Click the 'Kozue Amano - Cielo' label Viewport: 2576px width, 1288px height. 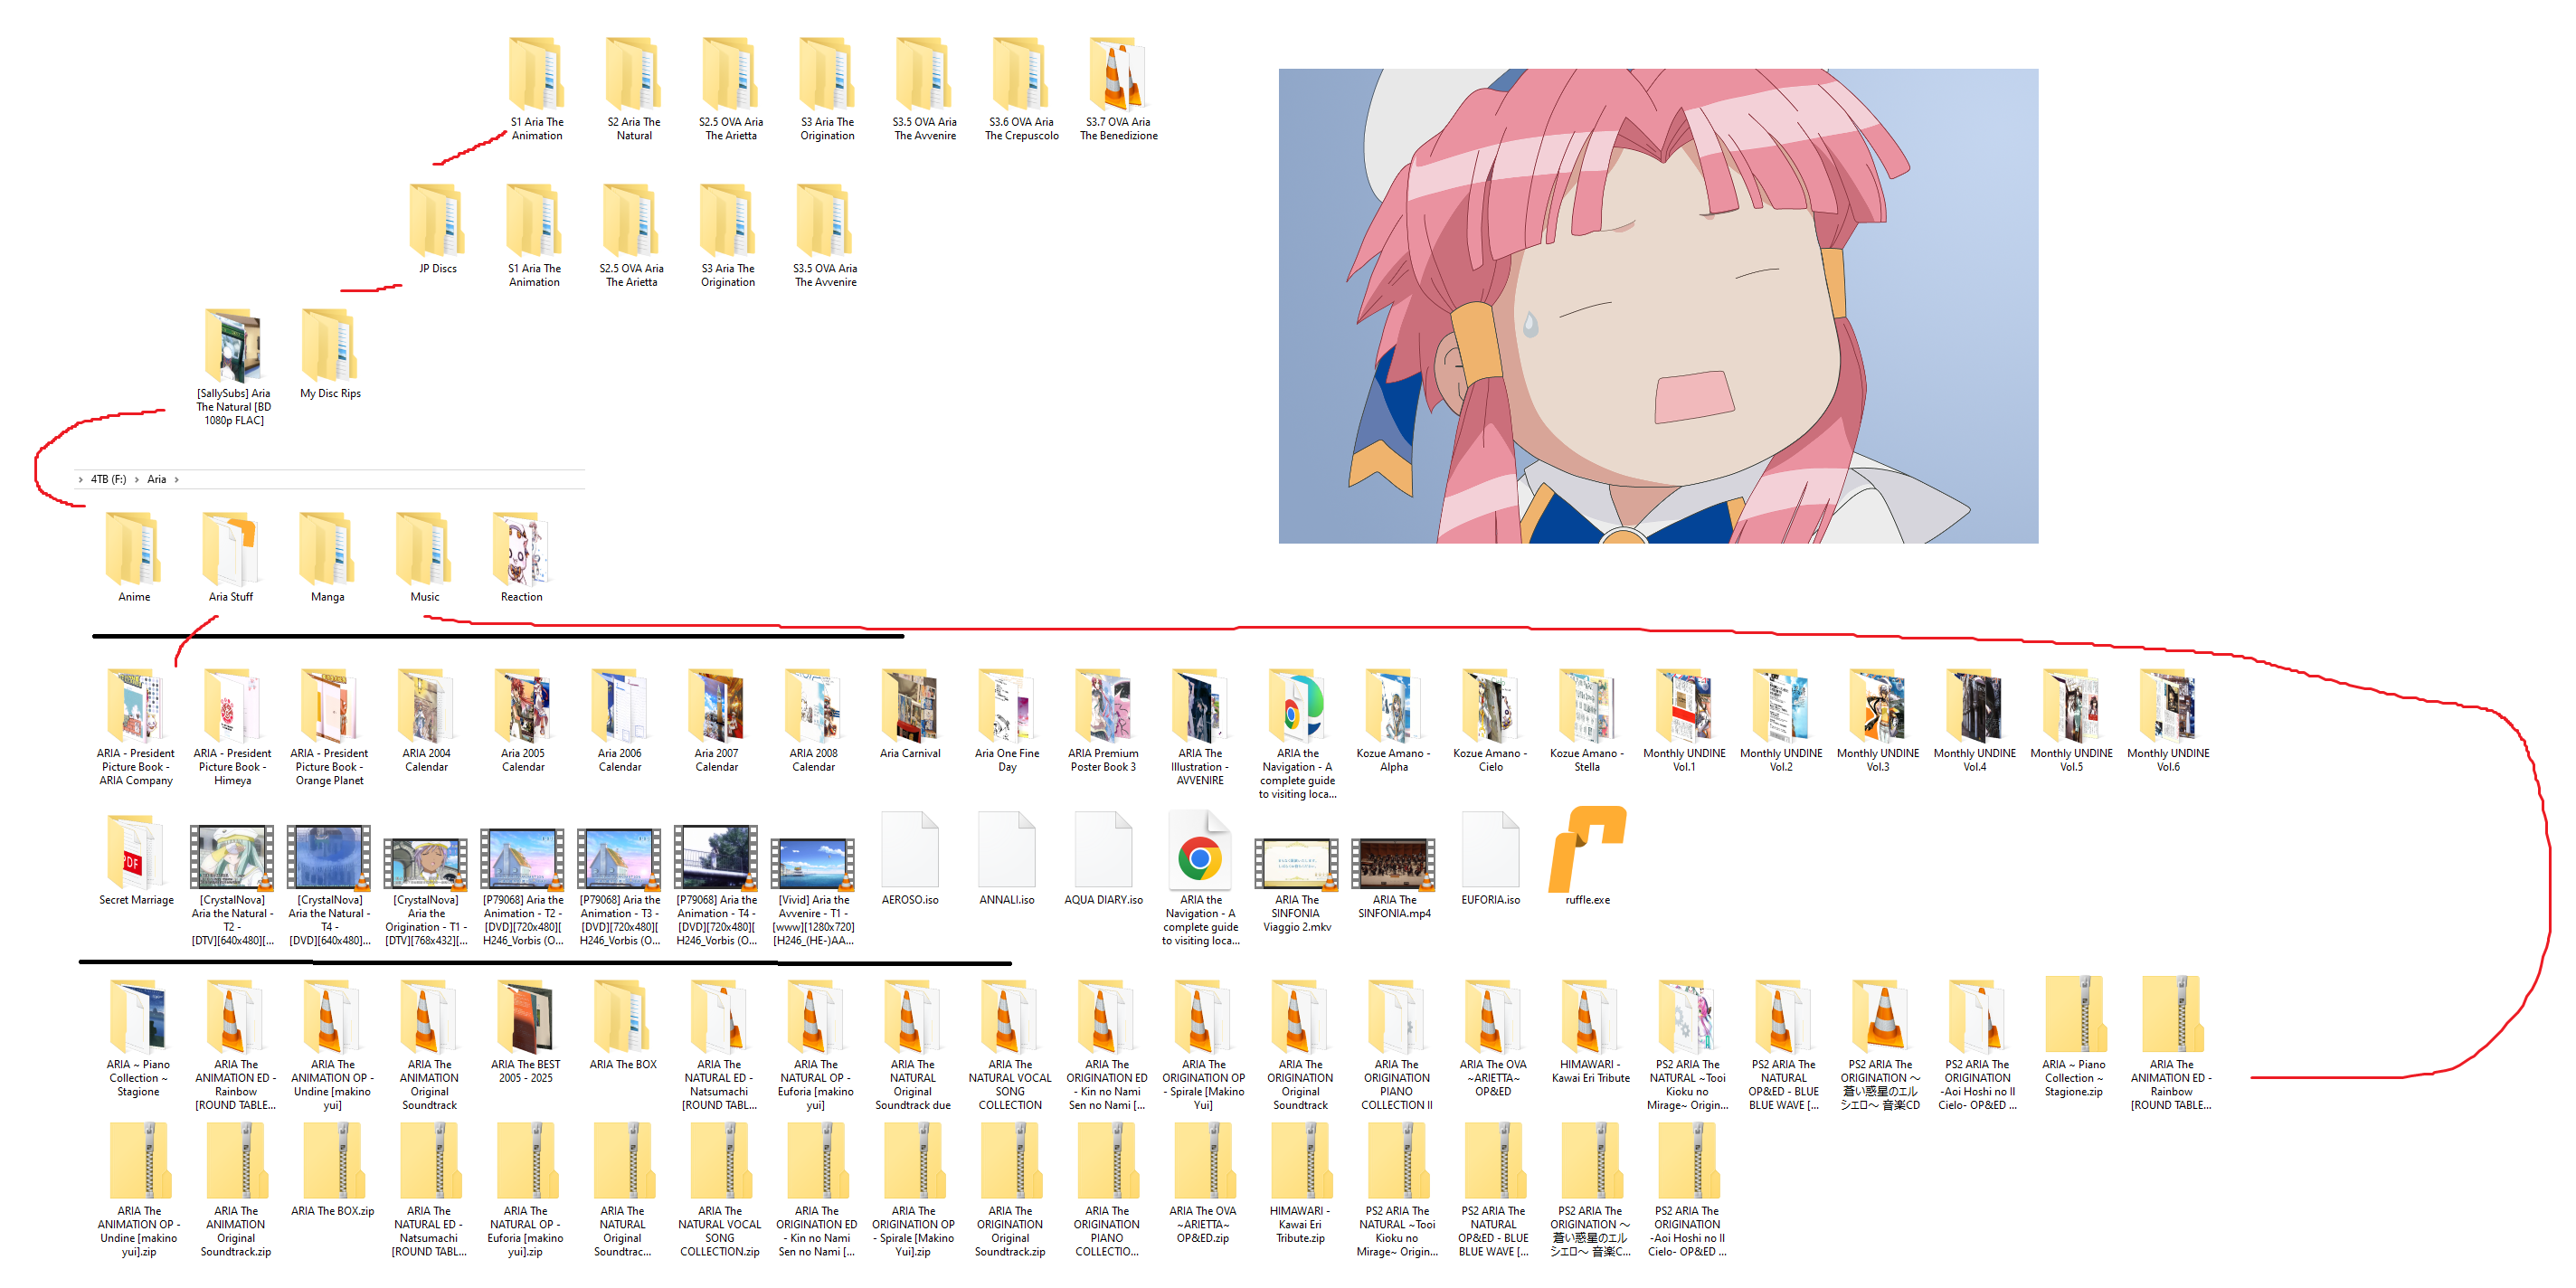click(x=1490, y=760)
